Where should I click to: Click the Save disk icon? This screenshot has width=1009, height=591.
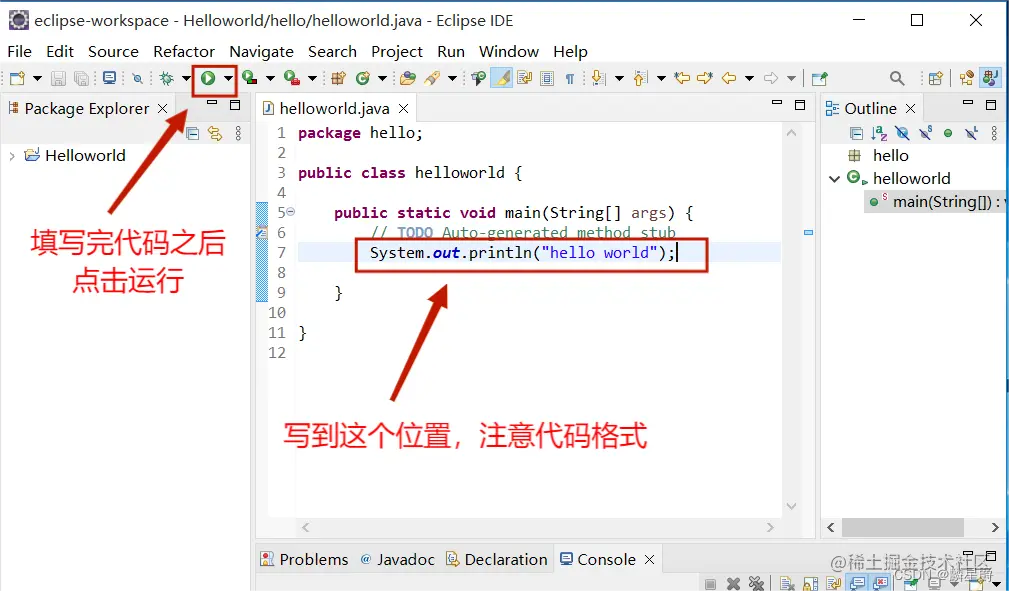tap(59, 79)
